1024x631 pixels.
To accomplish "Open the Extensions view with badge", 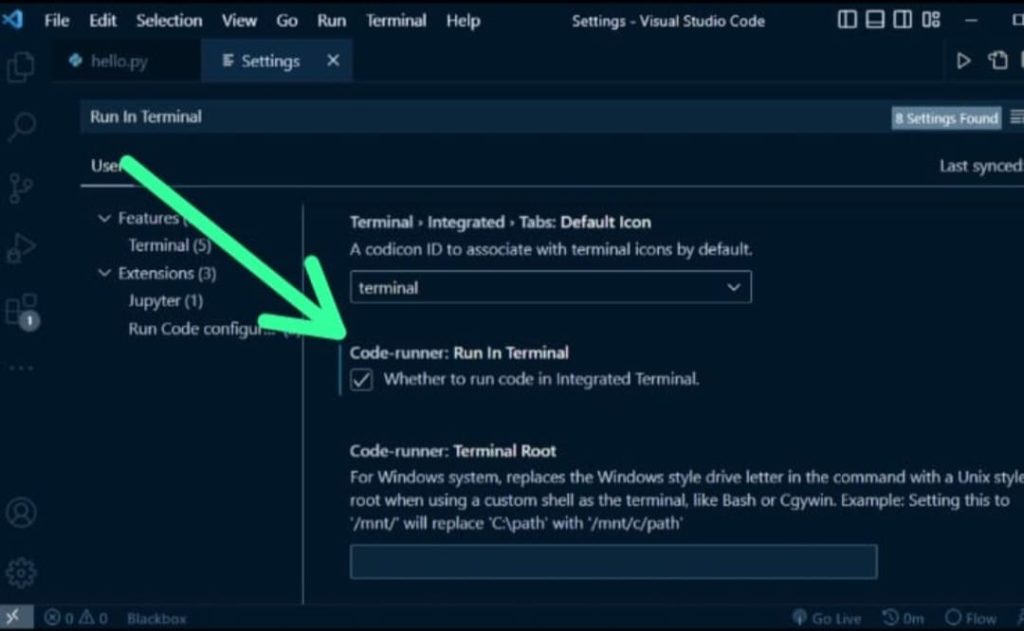I will (x=22, y=310).
